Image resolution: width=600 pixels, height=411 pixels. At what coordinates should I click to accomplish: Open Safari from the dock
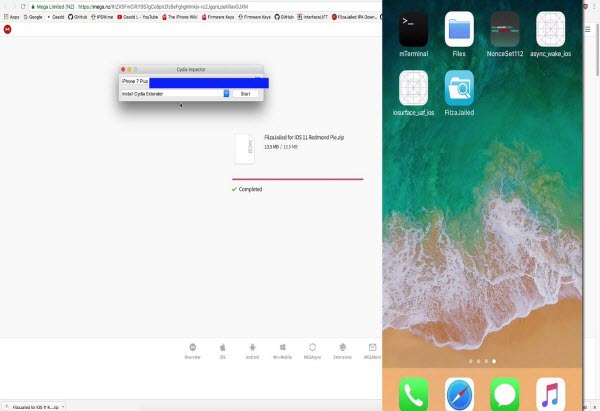pos(459,395)
